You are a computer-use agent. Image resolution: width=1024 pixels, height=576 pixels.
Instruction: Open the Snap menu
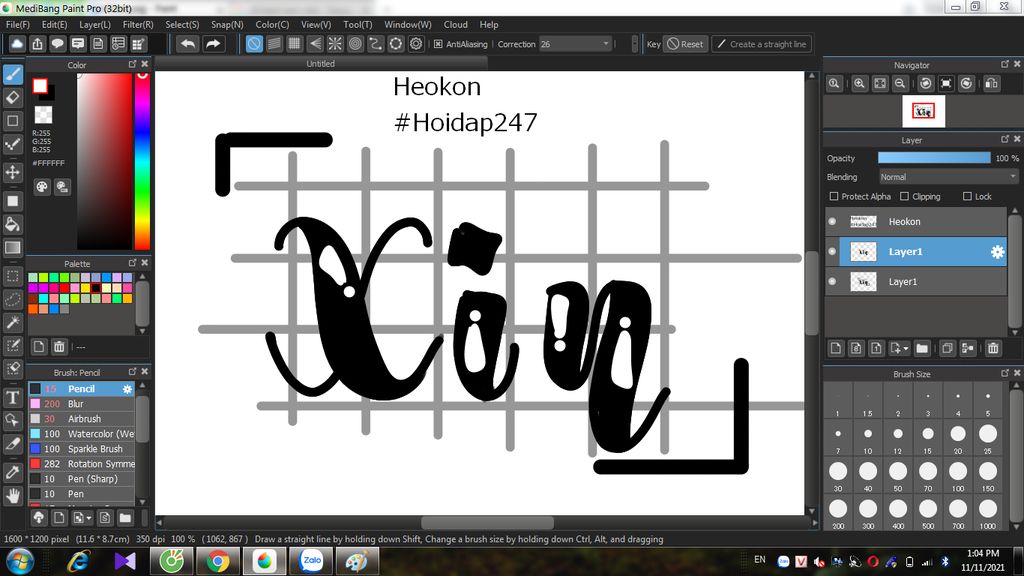227,24
